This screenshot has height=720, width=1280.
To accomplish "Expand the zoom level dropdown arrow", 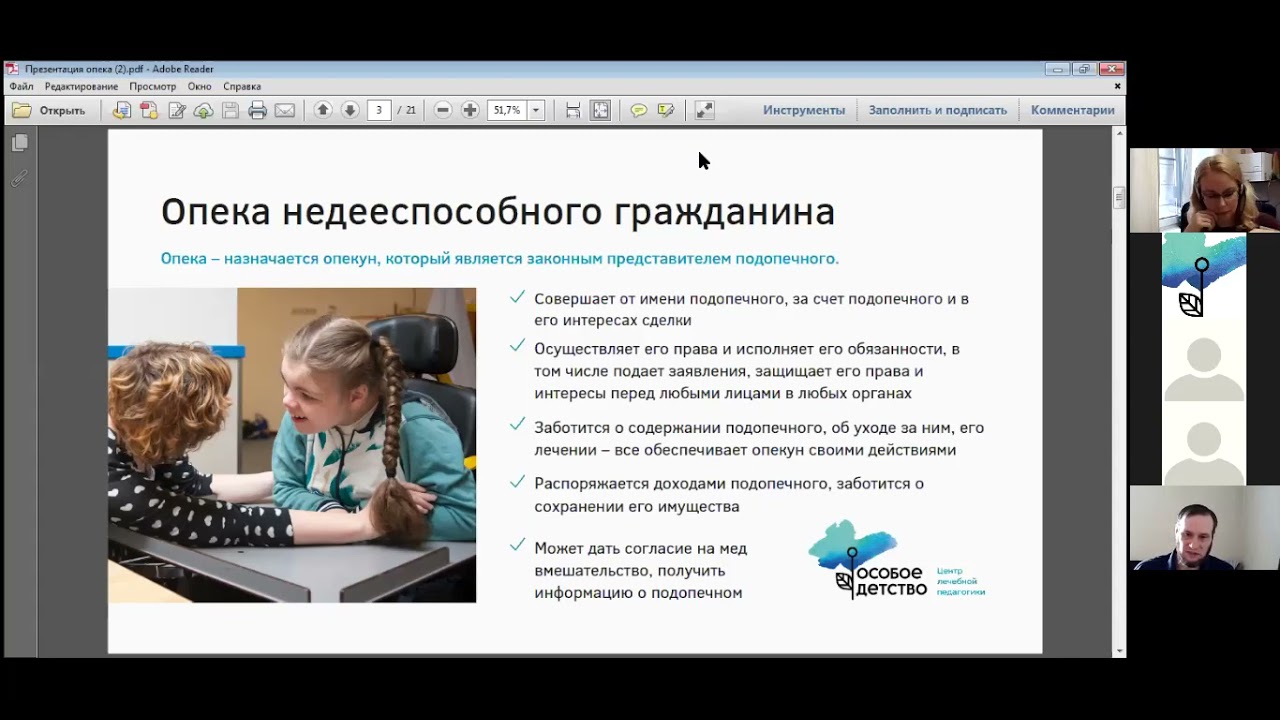I will pos(536,110).
